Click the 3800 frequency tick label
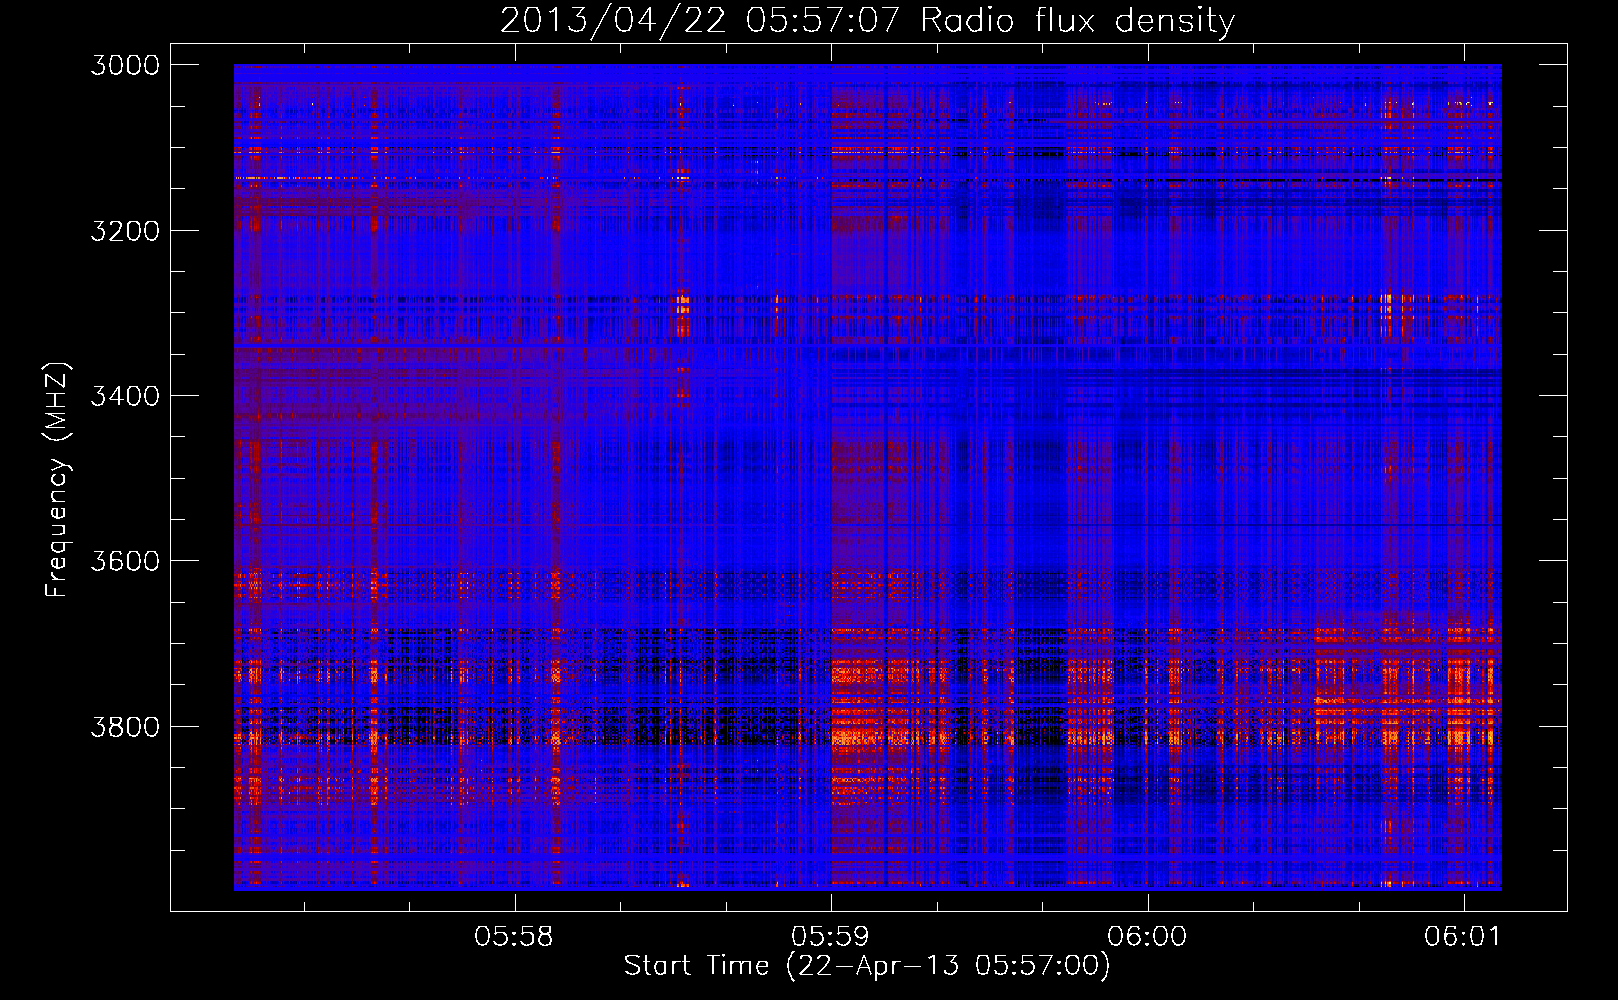Image resolution: width=1618 pixels, height=1000 pixels. coord(125,726)
